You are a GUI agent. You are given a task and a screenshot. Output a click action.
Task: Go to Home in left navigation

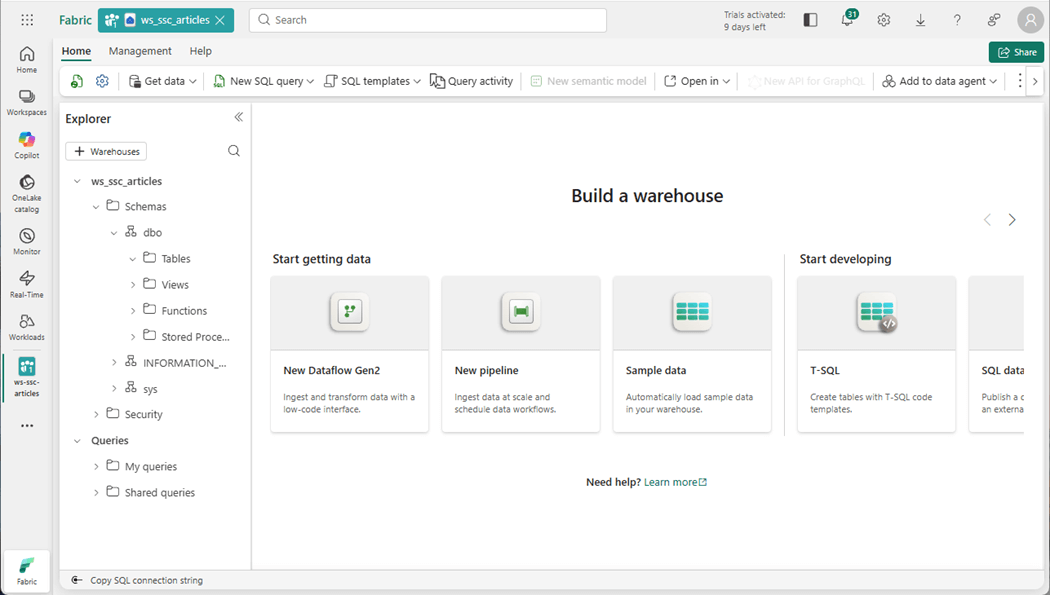pyautogui.click(x=27, y=60)
